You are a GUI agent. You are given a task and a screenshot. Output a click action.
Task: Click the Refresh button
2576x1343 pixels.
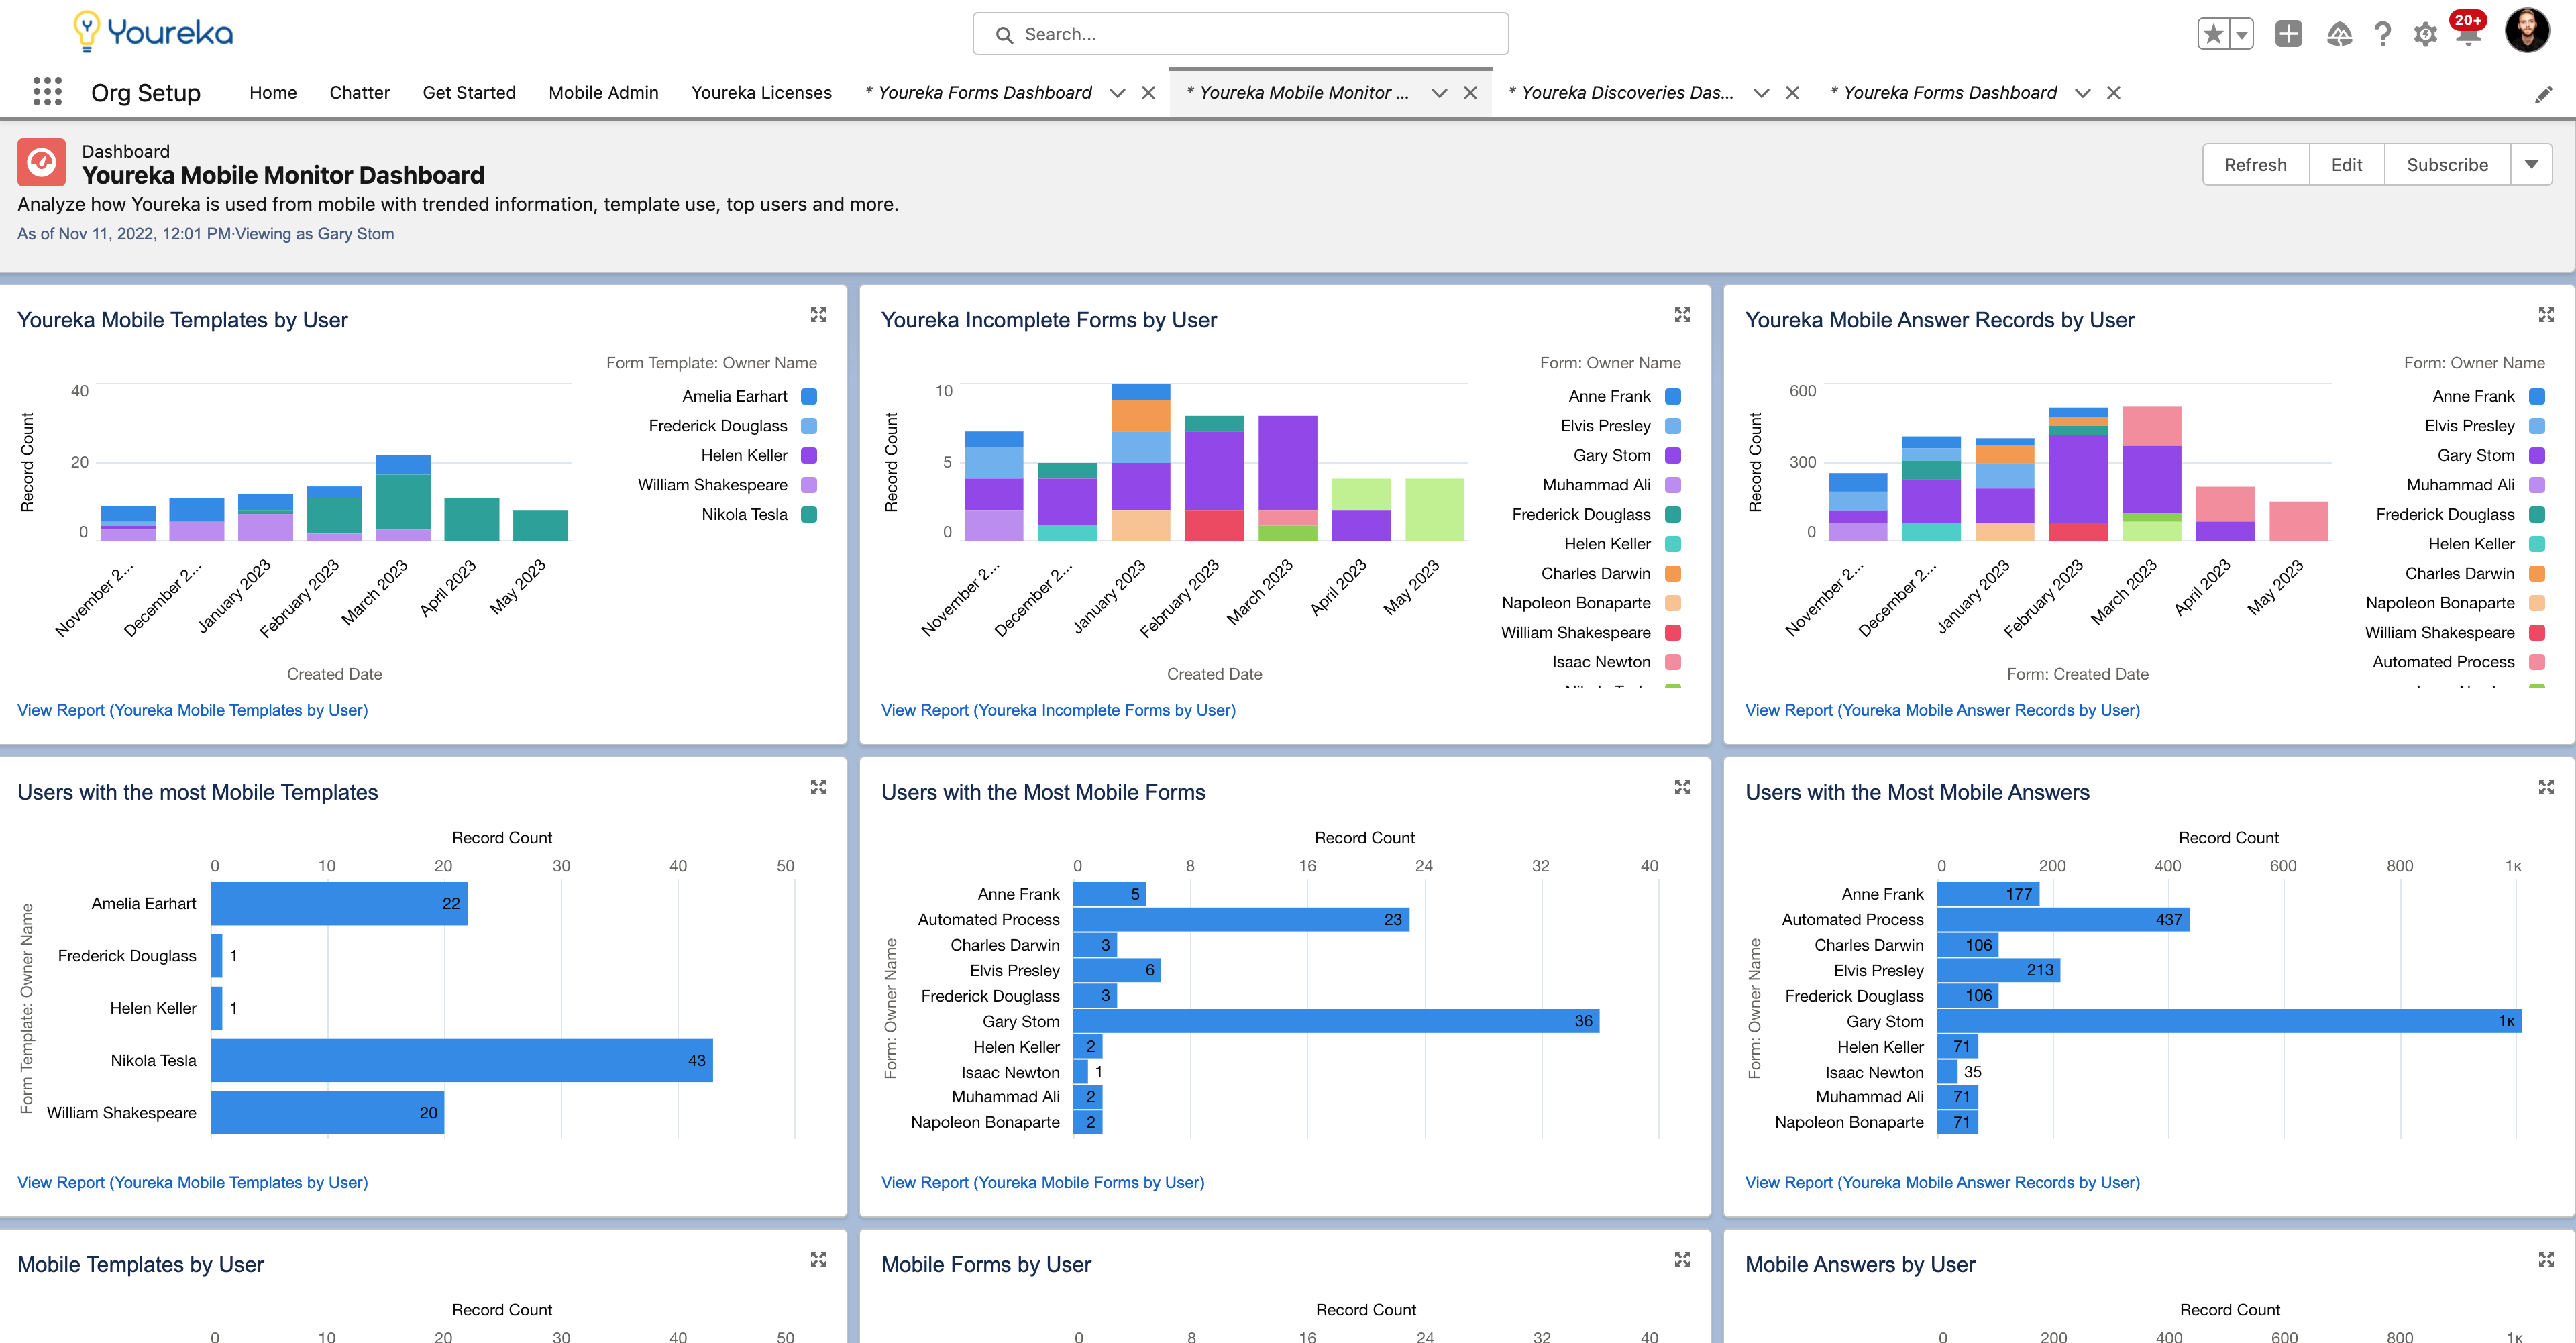[x=2255, y=165]
